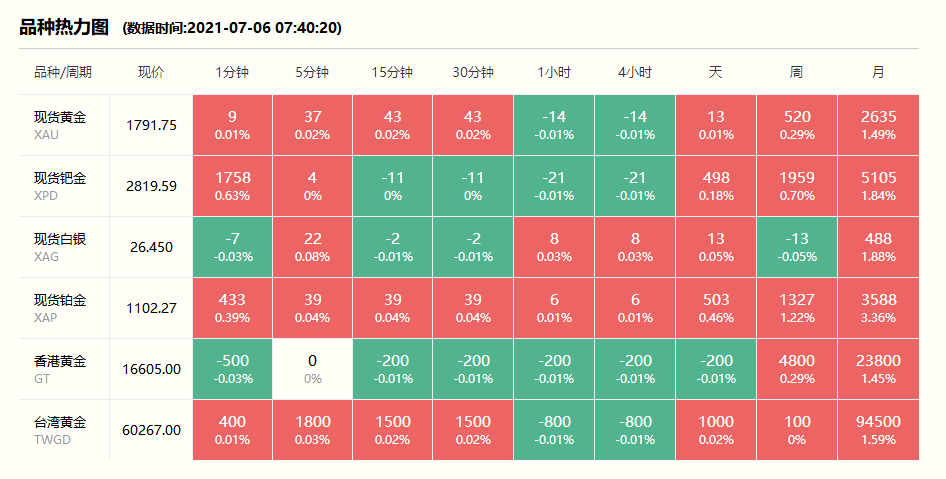Click the red 94500 台湾黄金 monthly cell
This screenshot has width=946, height=479.
[x=878, y=429]
